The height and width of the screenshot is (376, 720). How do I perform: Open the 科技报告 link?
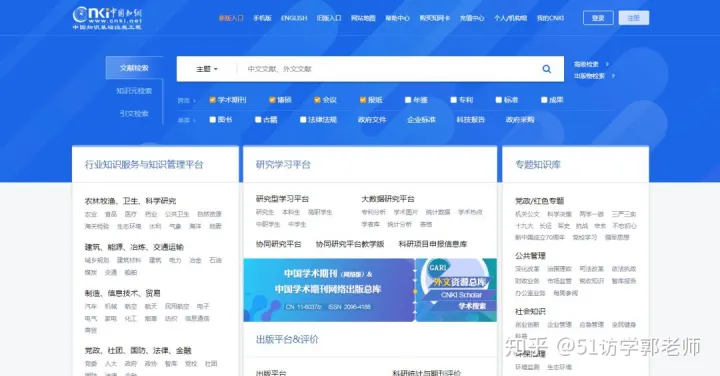[x=471, y=119]
